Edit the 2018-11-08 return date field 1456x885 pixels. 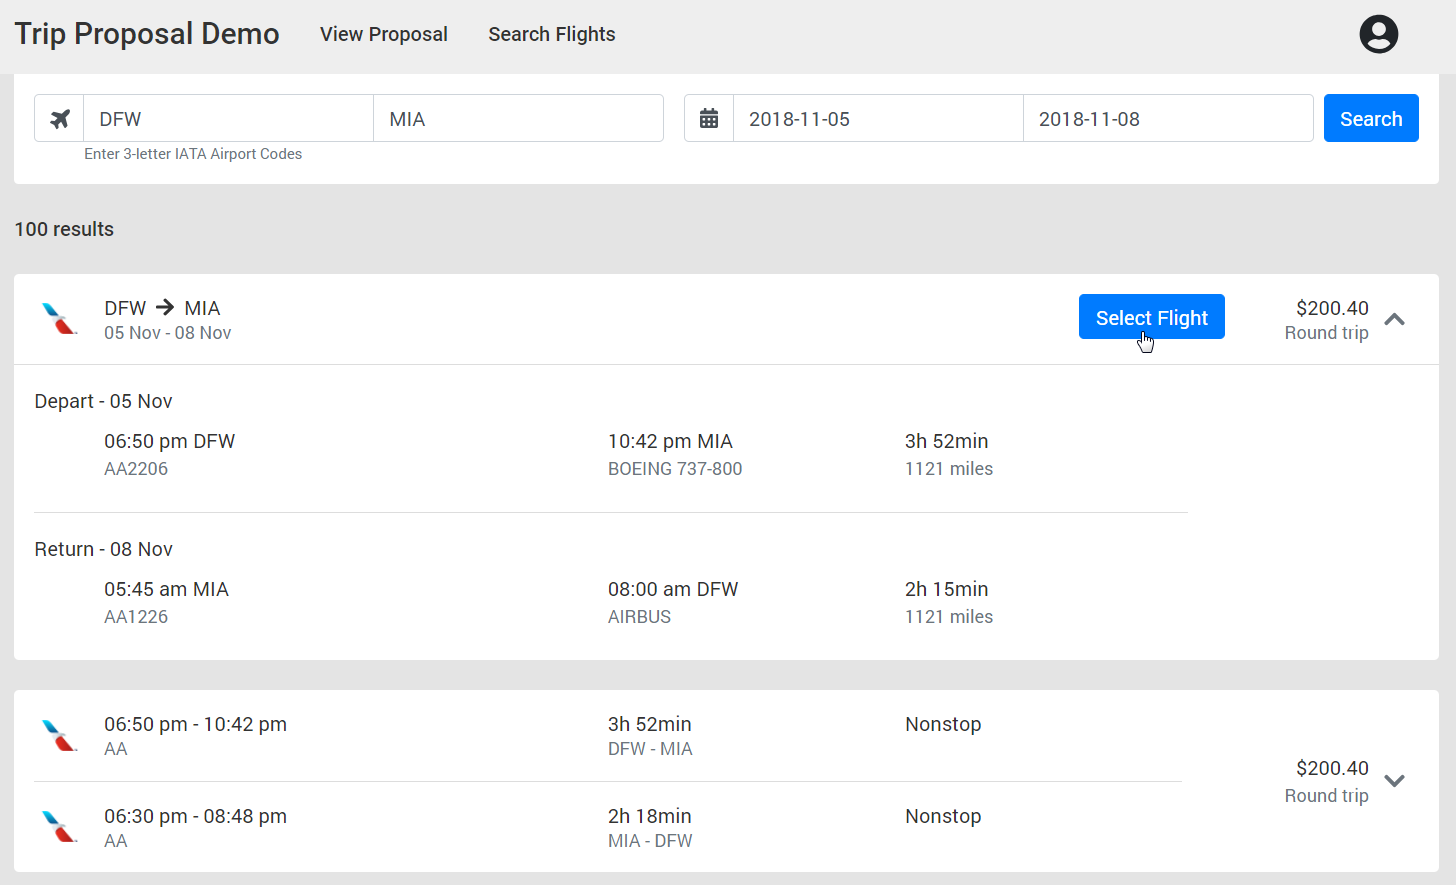(1167, 119)
